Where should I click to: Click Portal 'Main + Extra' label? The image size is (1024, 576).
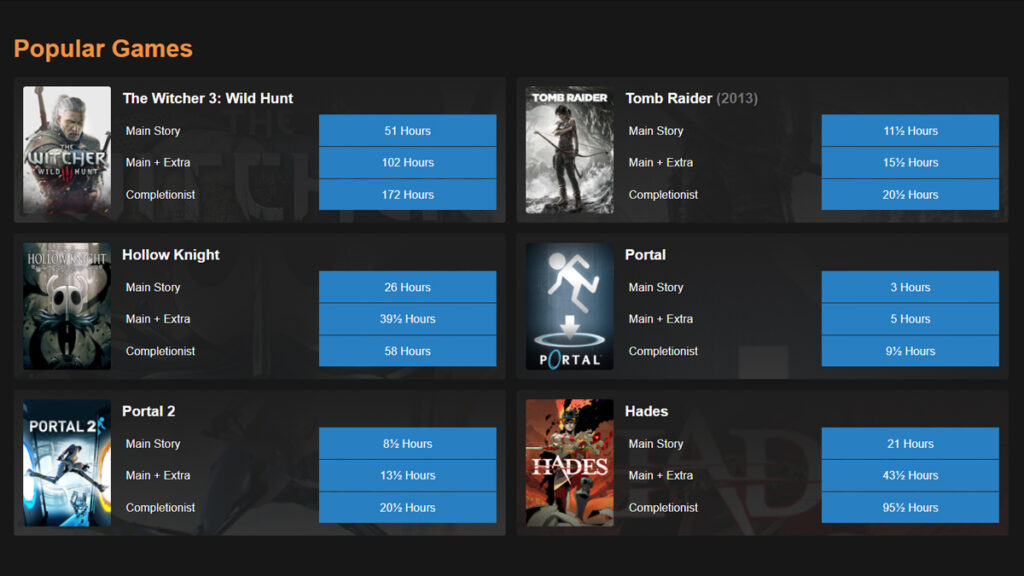661,319
